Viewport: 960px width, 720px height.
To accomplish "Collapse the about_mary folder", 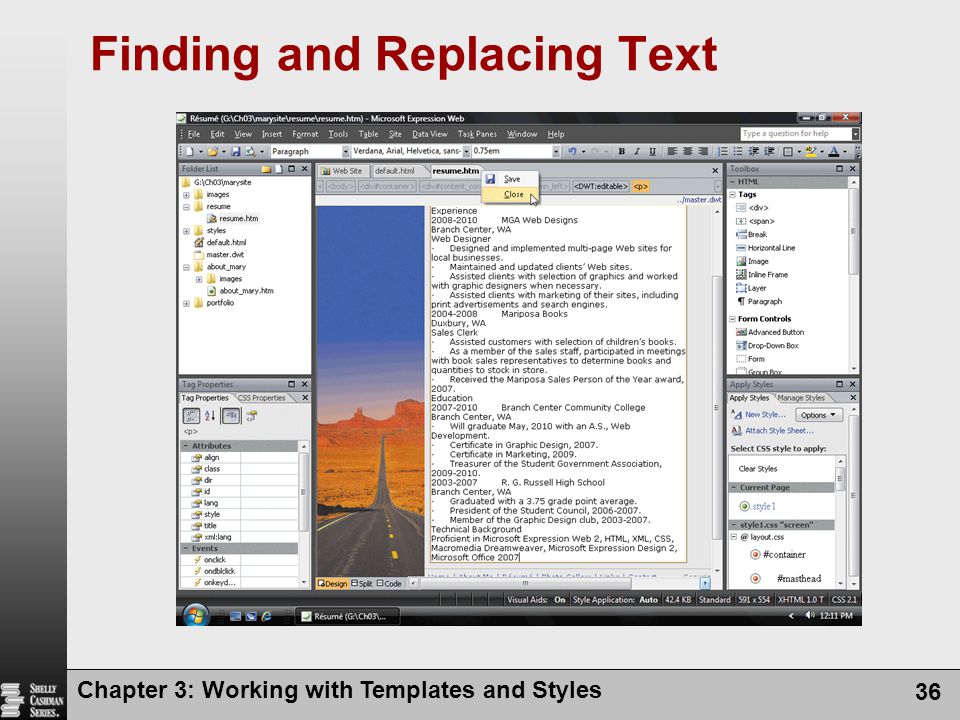I will (x=186, y=267).
